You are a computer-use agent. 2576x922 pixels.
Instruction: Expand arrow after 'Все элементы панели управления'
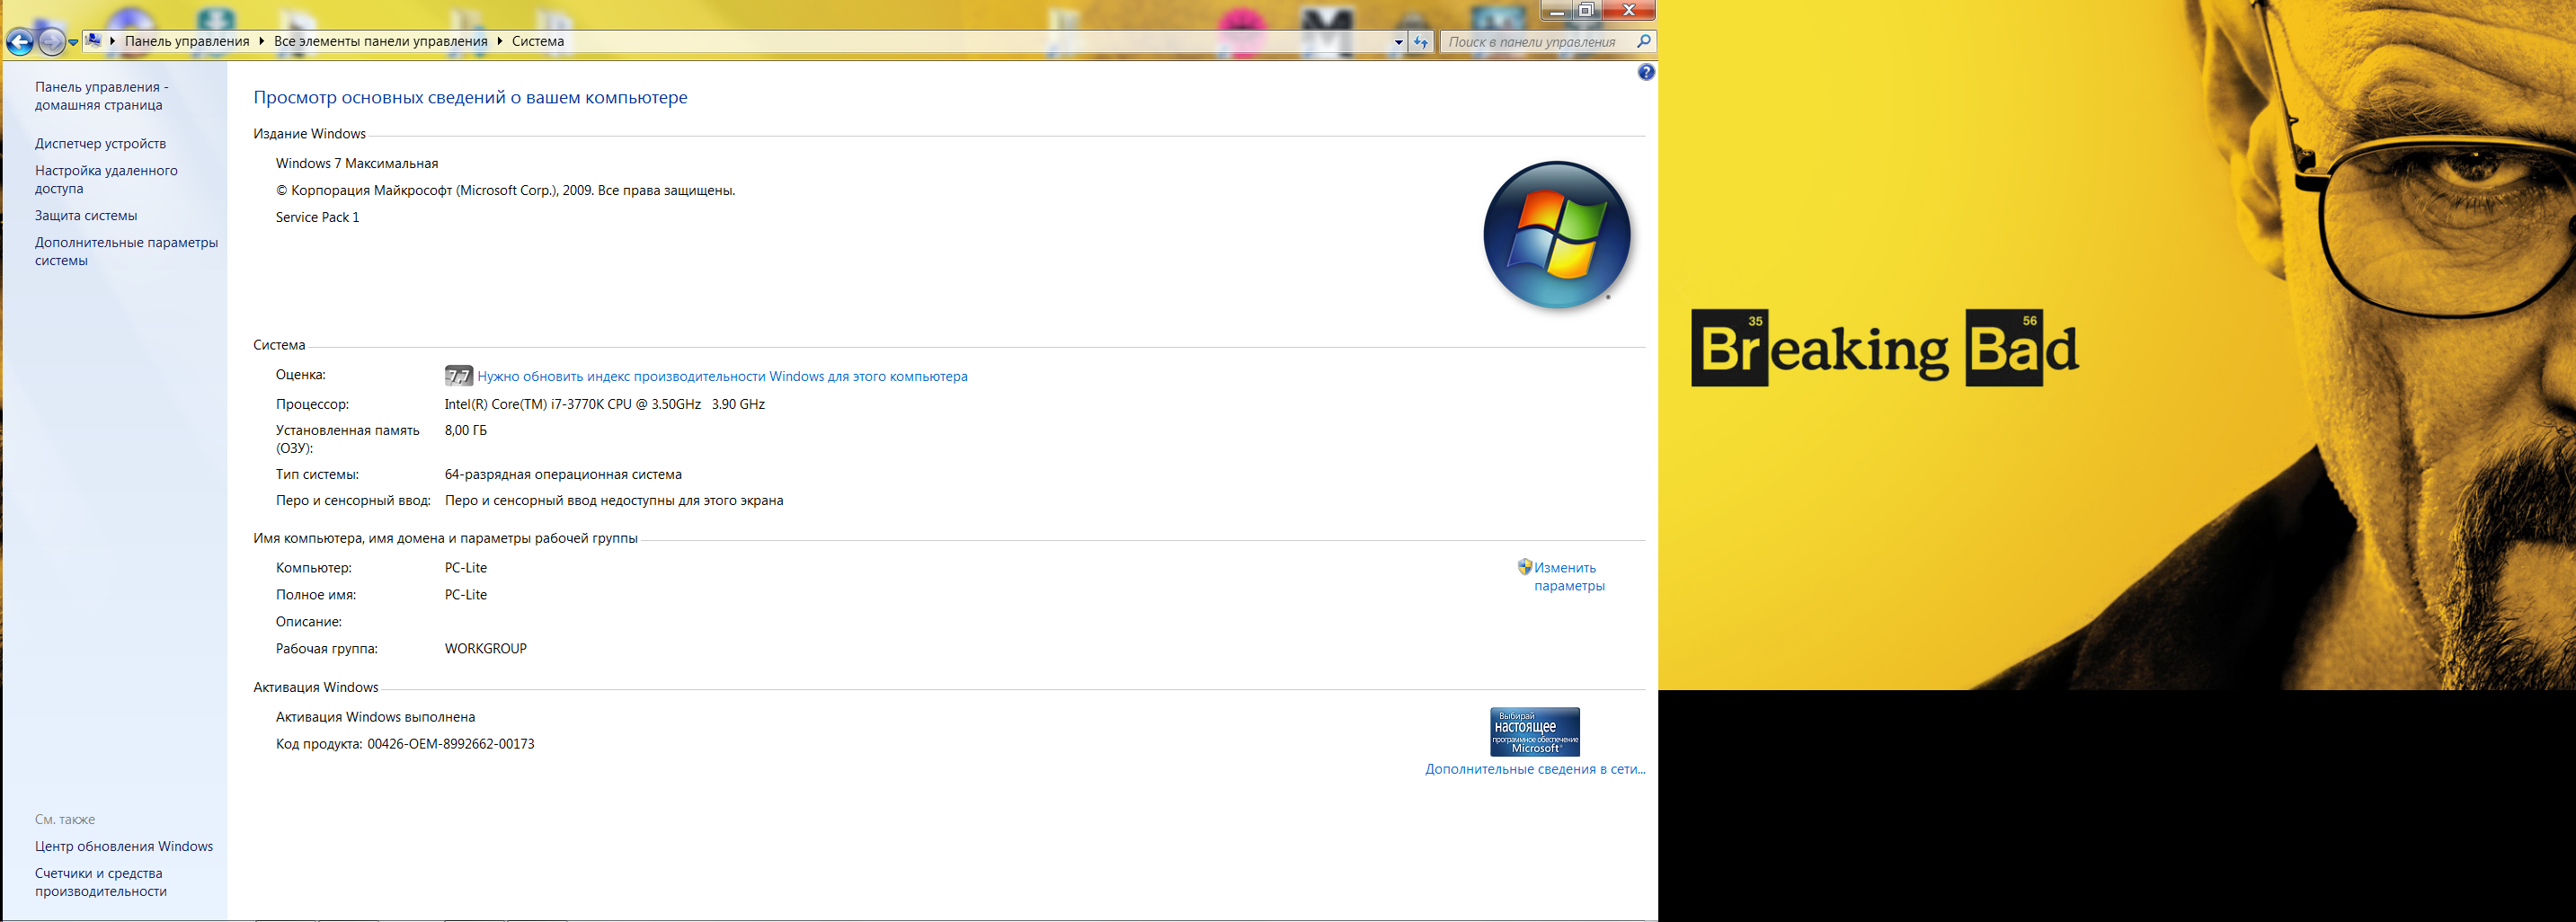point(499,41)
